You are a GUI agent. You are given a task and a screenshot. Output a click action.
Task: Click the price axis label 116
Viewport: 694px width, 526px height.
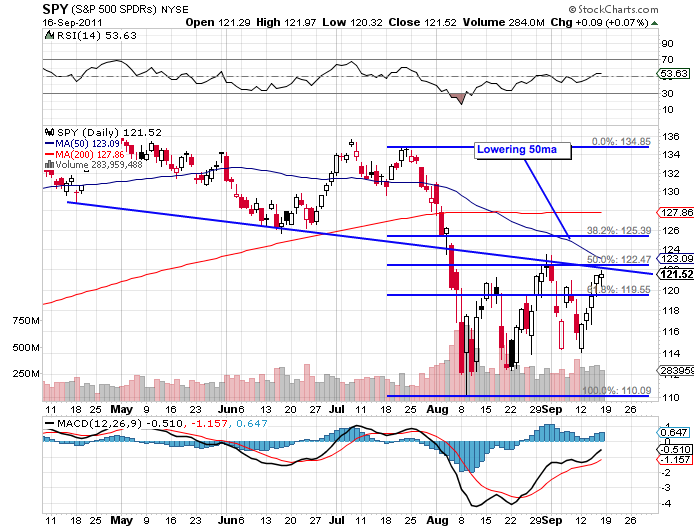coord(671,332)
